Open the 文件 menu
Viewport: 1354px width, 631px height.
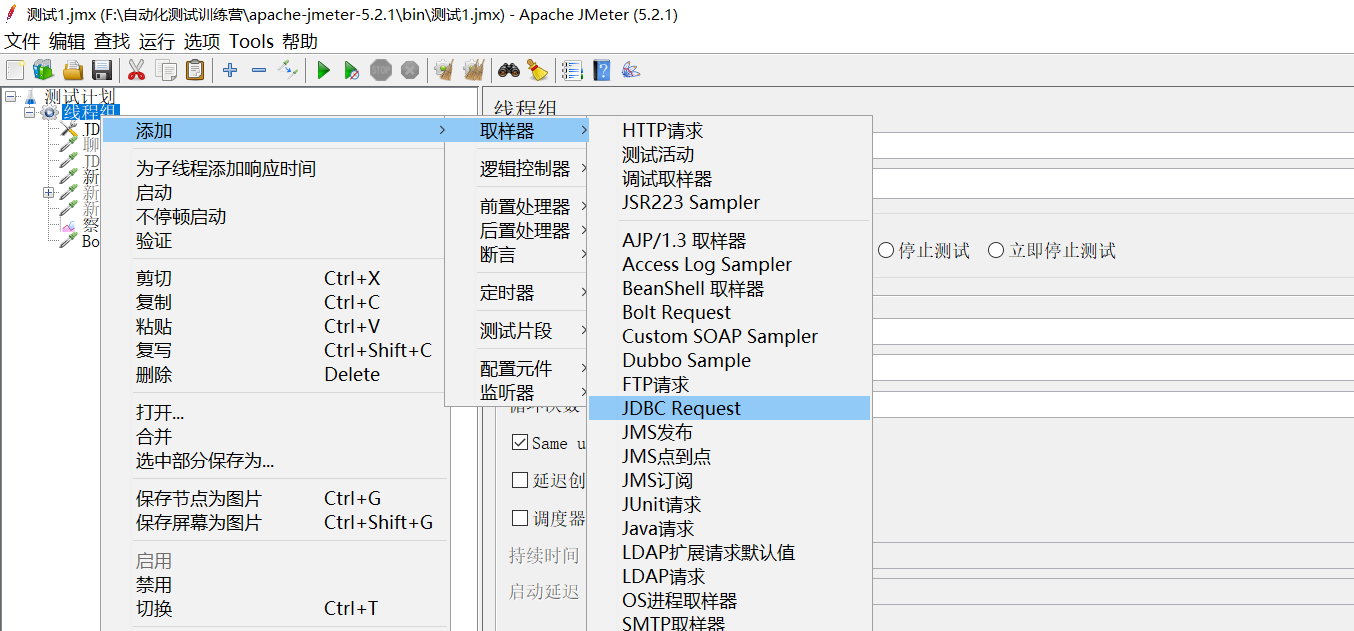[x=22, y=41]
